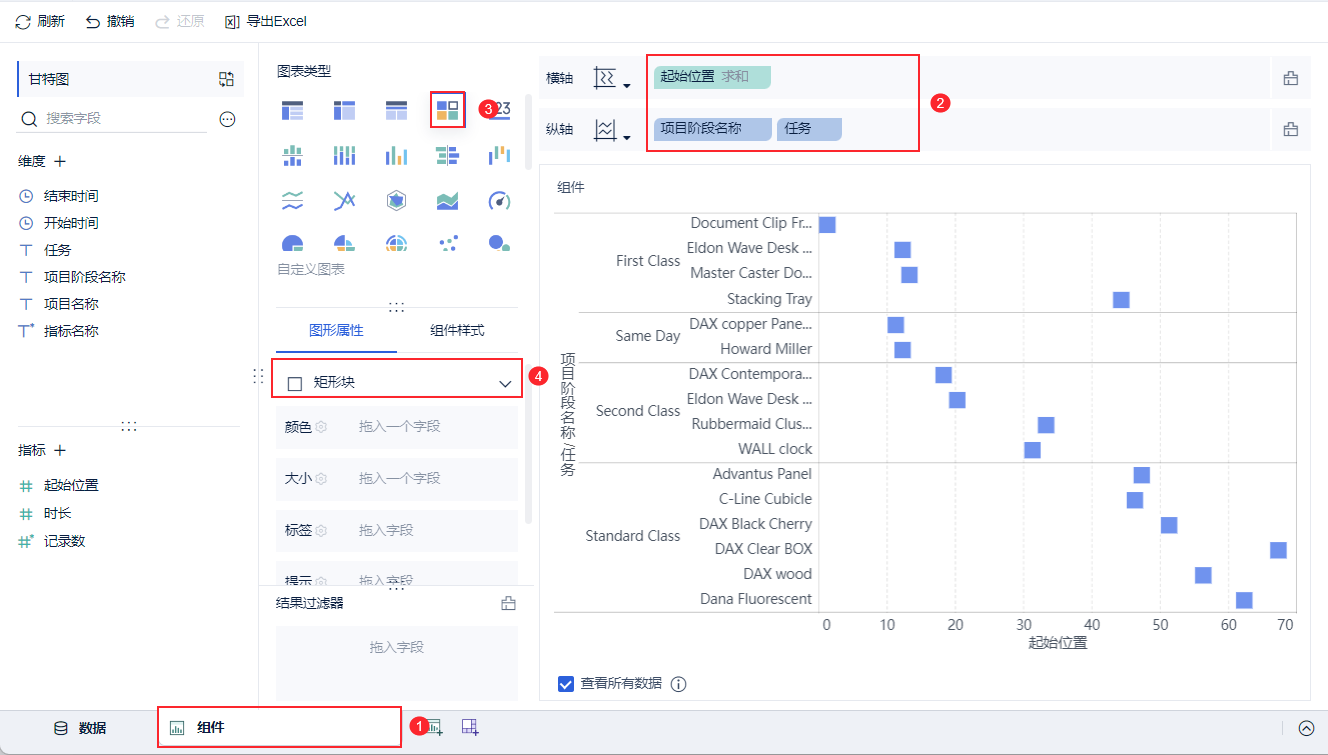
Task: Click the add dashboard icon
Action: (x=470, y=728)
